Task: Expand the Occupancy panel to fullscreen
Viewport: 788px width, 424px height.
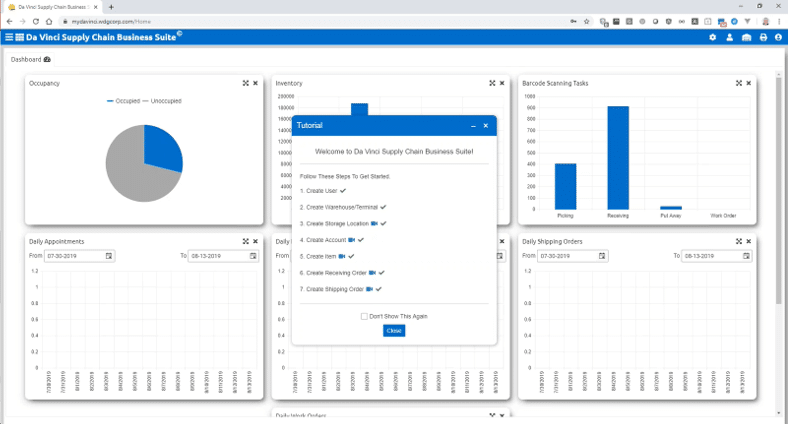Action: pos(245,83)
